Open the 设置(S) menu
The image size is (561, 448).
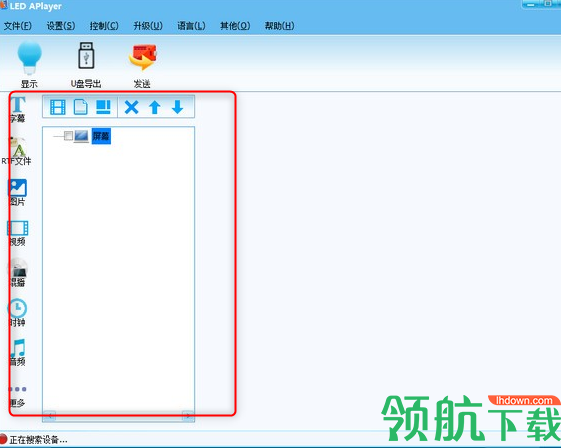(x=61, y=26)
